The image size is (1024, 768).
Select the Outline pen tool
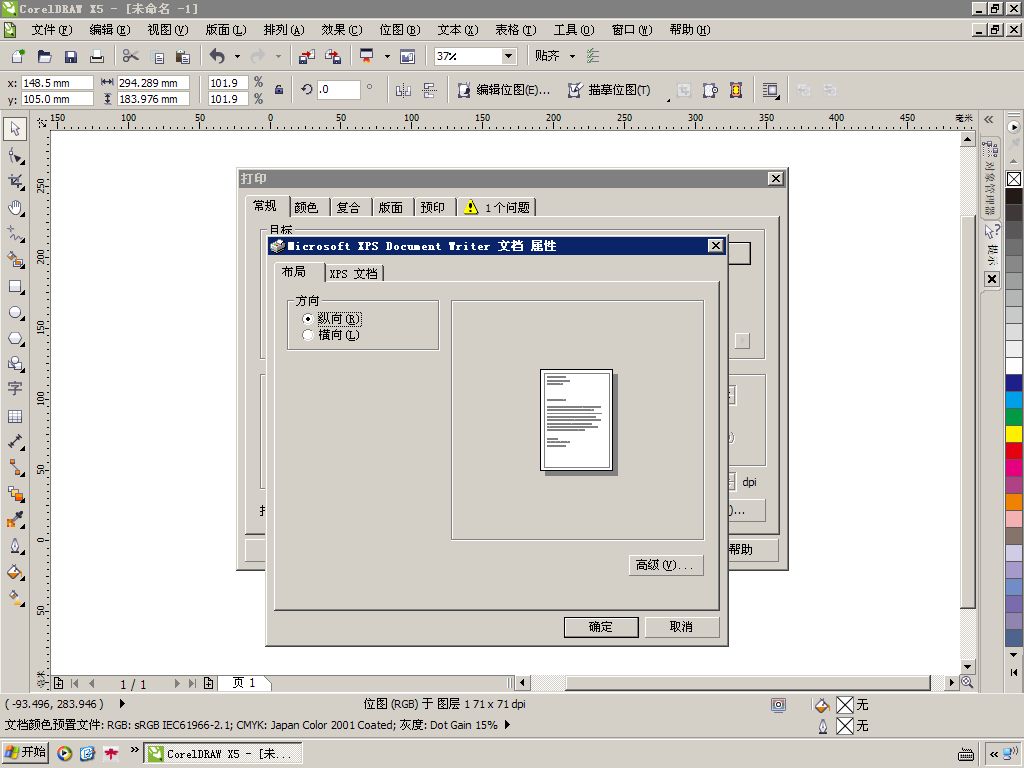click(15, 546)
